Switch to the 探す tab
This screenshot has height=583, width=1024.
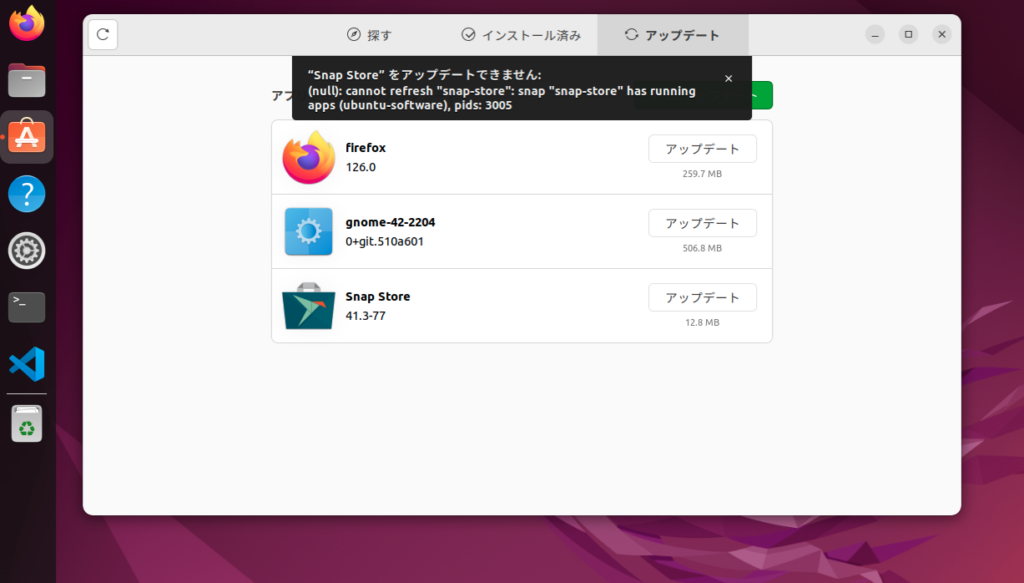click(x=369, y=35)
